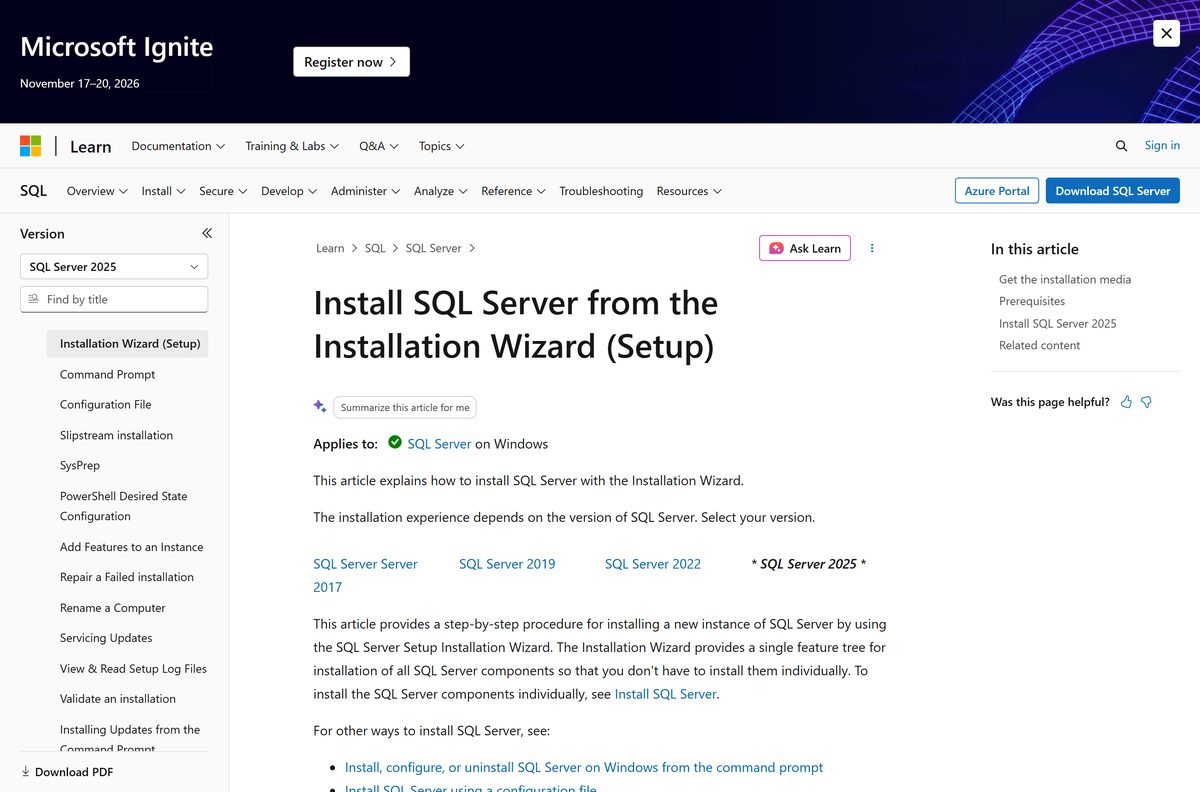Click Download SQL Server button
The width and height of the screenshot is (1200, 792).
[x=1113, y=191]
